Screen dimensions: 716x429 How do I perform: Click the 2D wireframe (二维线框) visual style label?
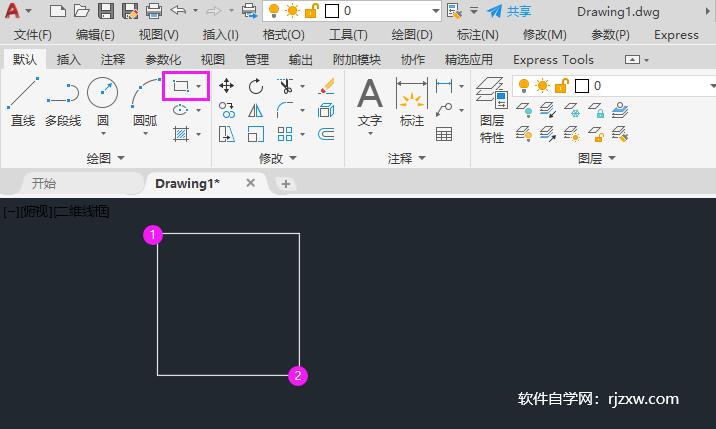[x=82, y=212]
